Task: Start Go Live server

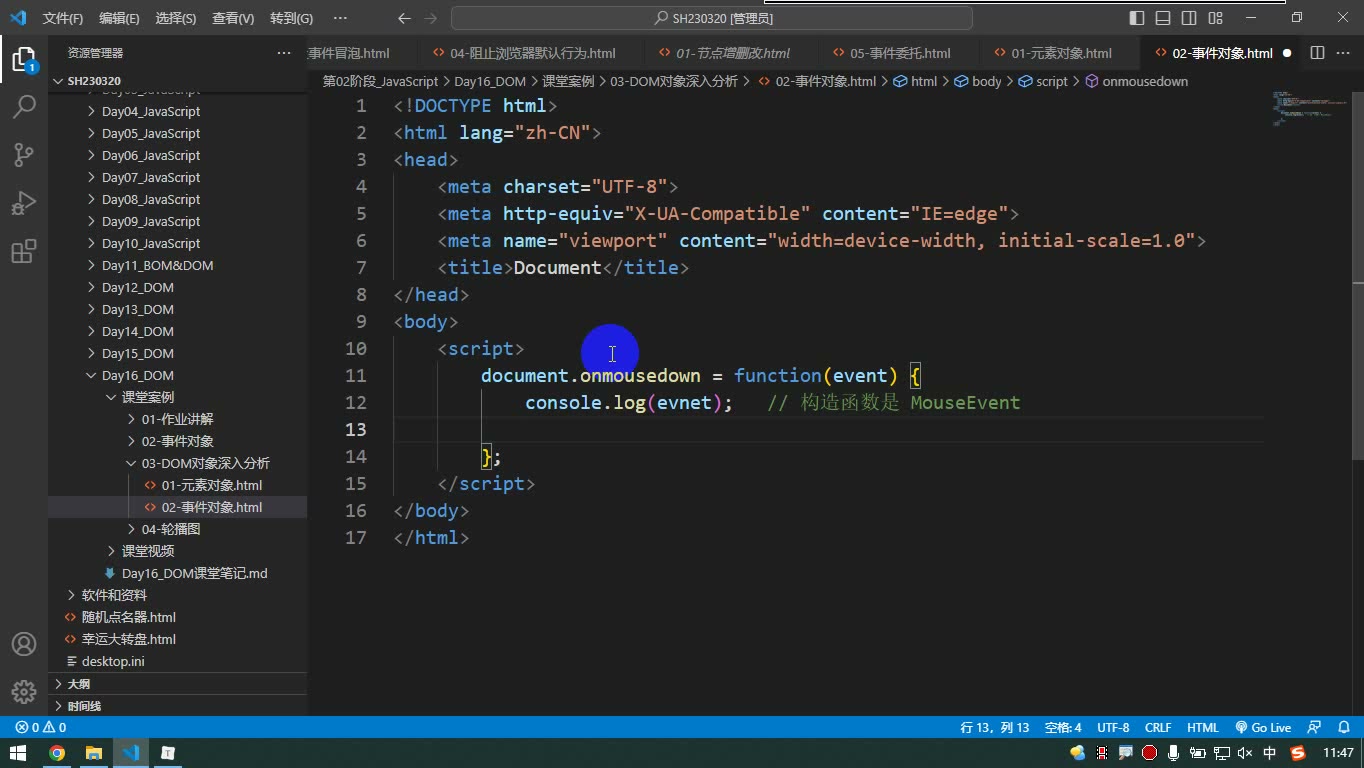Action: pos(1263,728)
